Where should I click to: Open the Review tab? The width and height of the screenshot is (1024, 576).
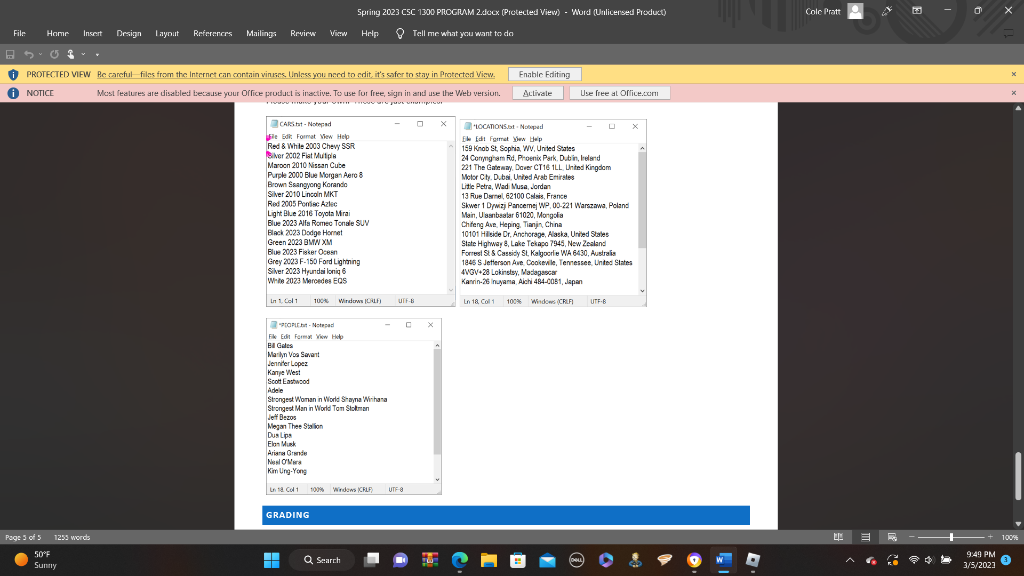[x=302, y=33]
